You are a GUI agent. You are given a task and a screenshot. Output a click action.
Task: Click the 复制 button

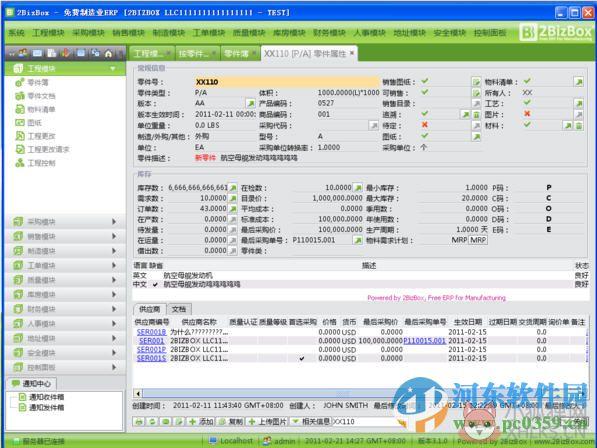coord(231,422)
